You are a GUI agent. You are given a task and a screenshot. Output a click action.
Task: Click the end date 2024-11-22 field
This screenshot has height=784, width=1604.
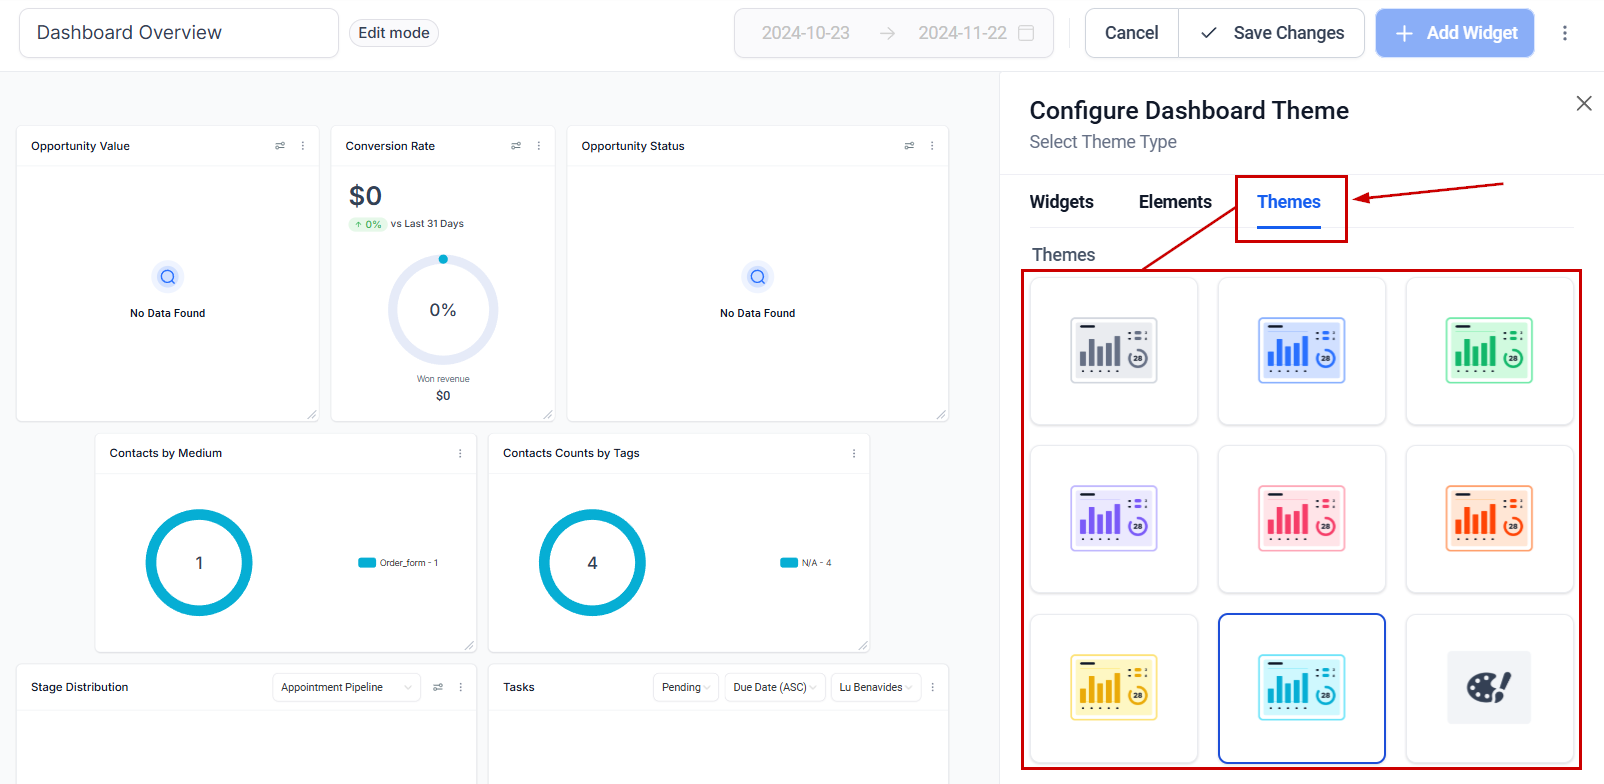tap(962, 33)
